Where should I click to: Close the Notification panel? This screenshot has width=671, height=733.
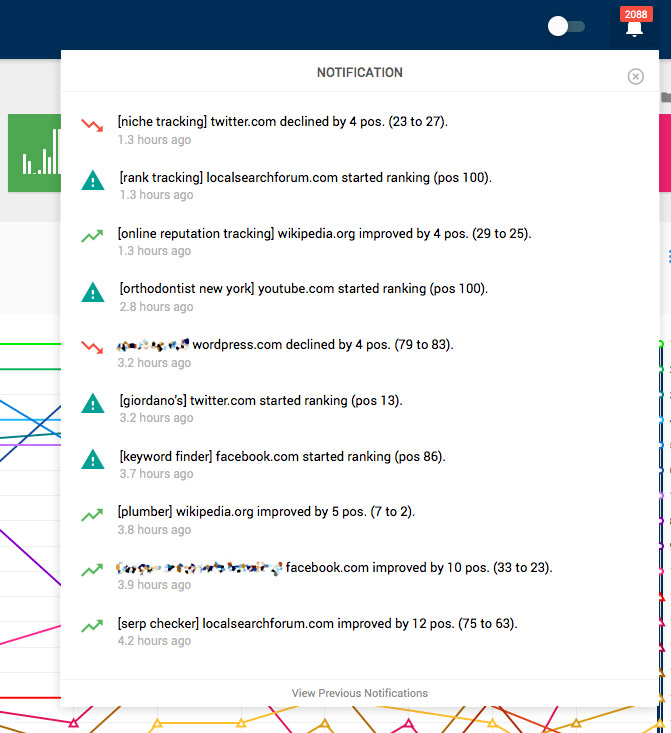coord(635,77)
